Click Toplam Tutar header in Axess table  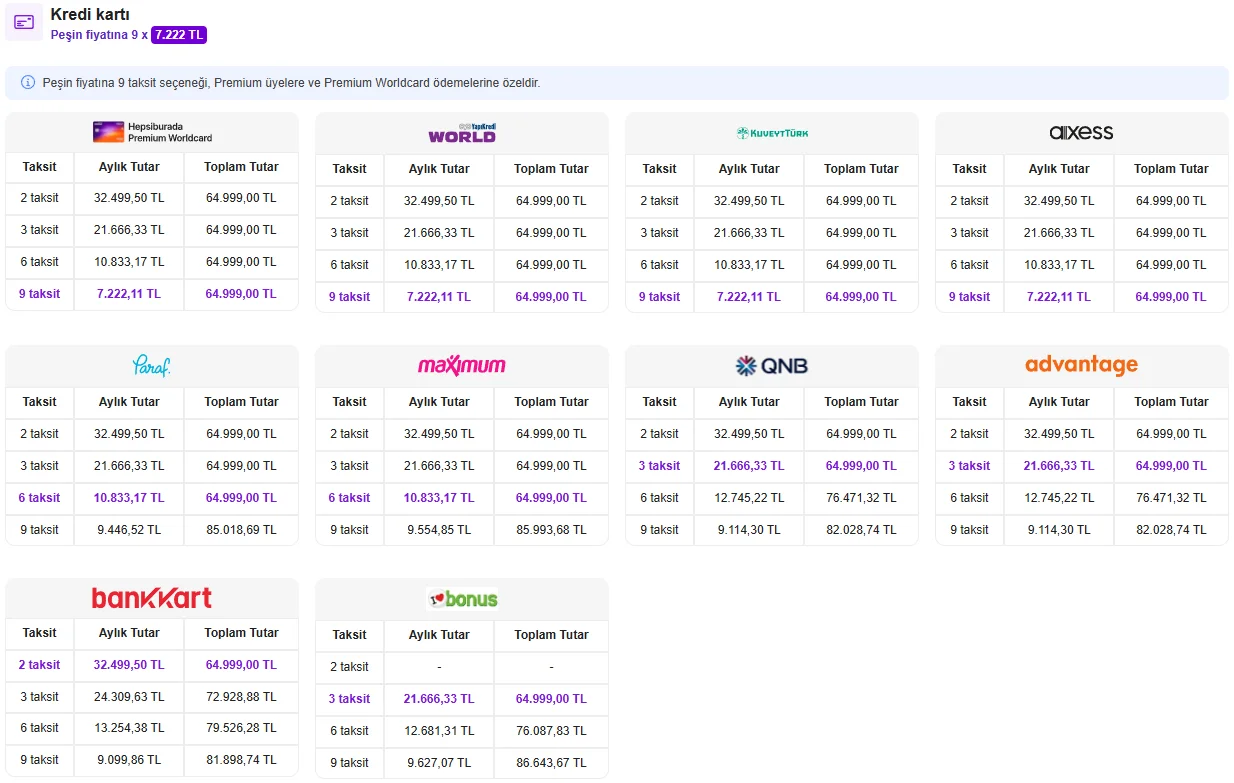coord(1171,169)
